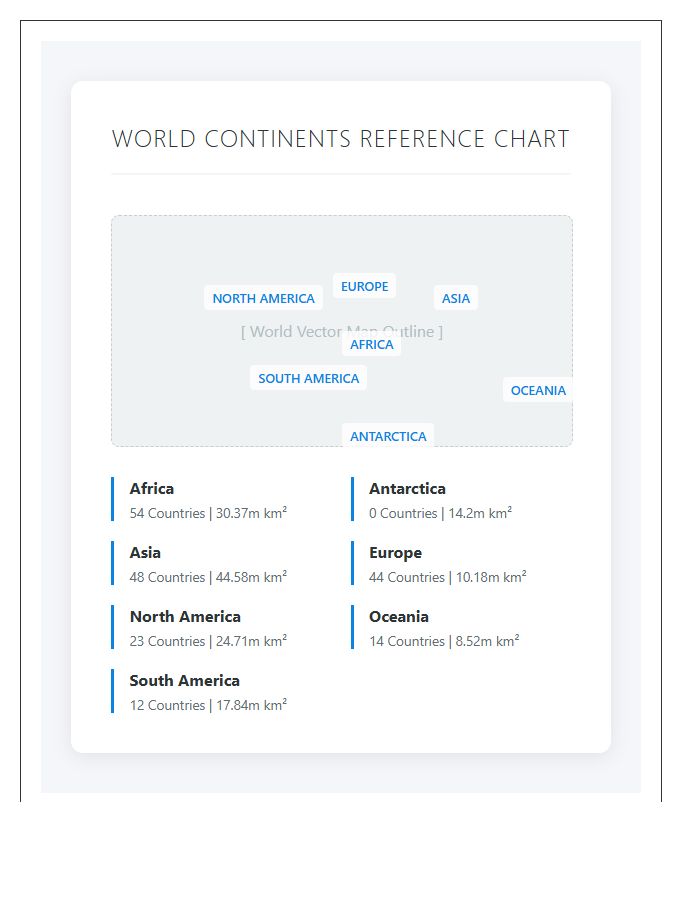This screenshot has width=700, height=900.
Task: Select the Antarctica heading in the list
Action: pyautogui.click(x=407, y=488)
